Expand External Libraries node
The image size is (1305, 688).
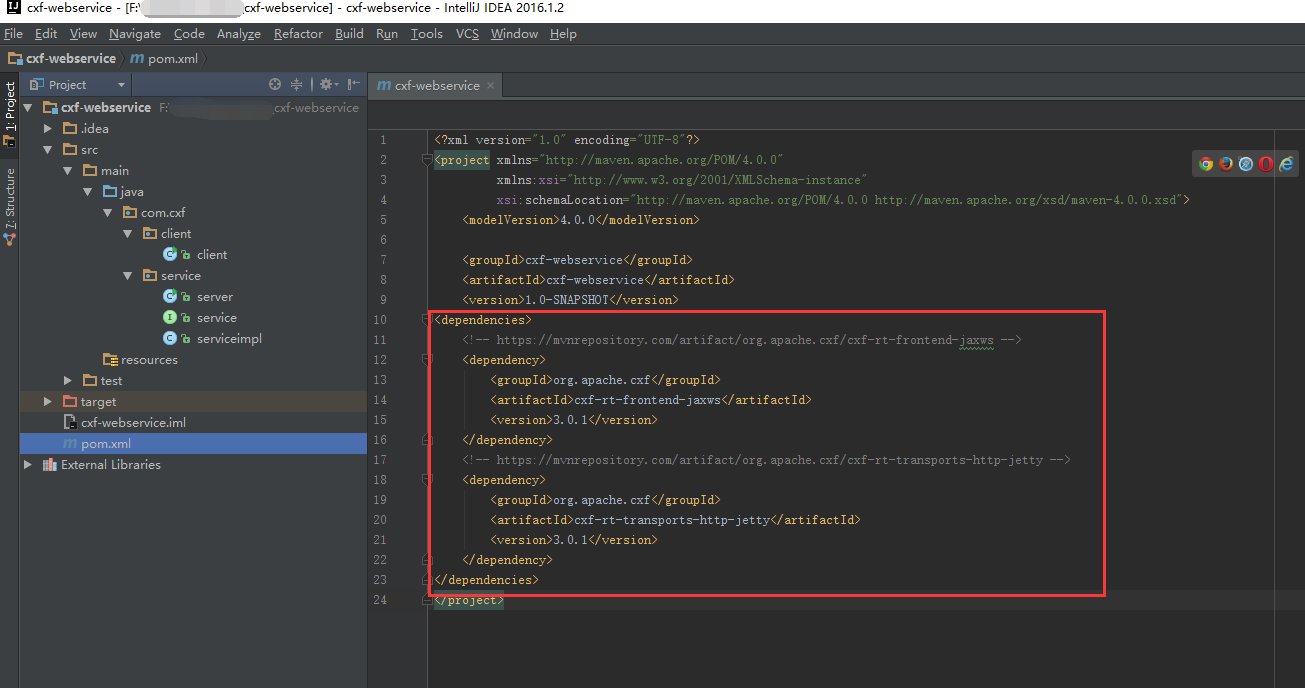pos(27,465)
